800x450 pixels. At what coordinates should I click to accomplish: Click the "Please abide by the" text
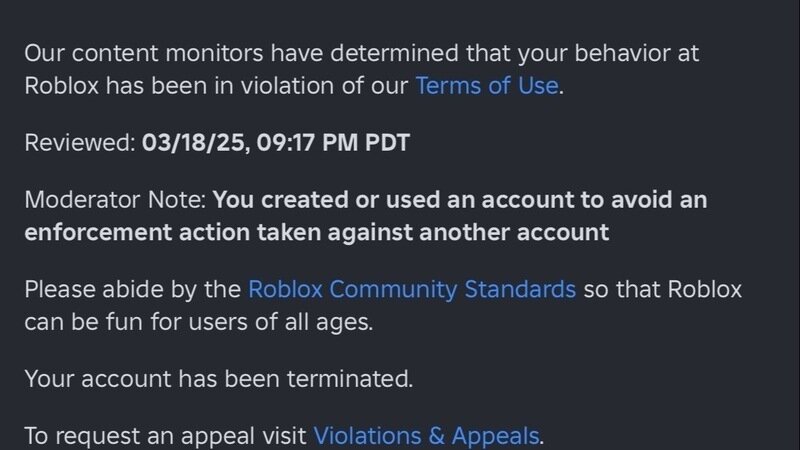pos(133,290)
